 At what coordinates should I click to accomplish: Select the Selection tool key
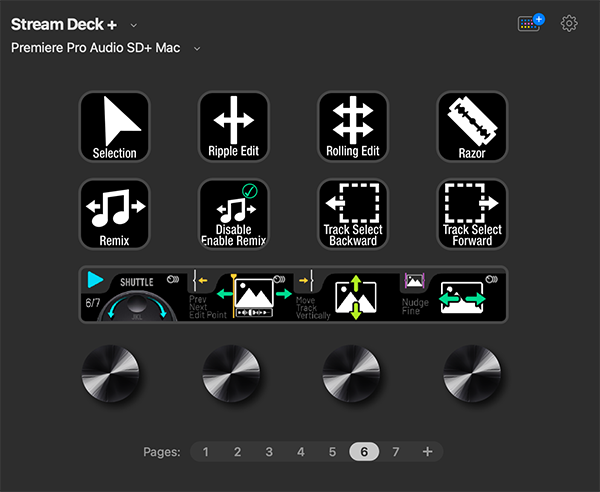(x=114, y=127)
